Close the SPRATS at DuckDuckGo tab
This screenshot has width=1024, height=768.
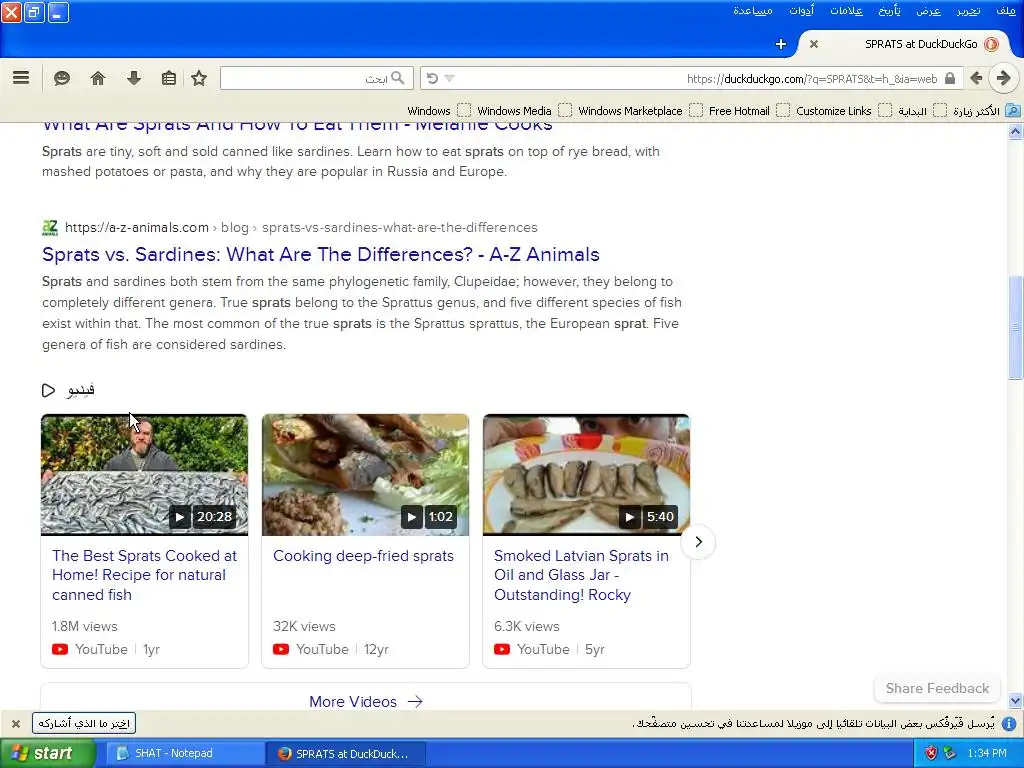(x=814, y=44)
